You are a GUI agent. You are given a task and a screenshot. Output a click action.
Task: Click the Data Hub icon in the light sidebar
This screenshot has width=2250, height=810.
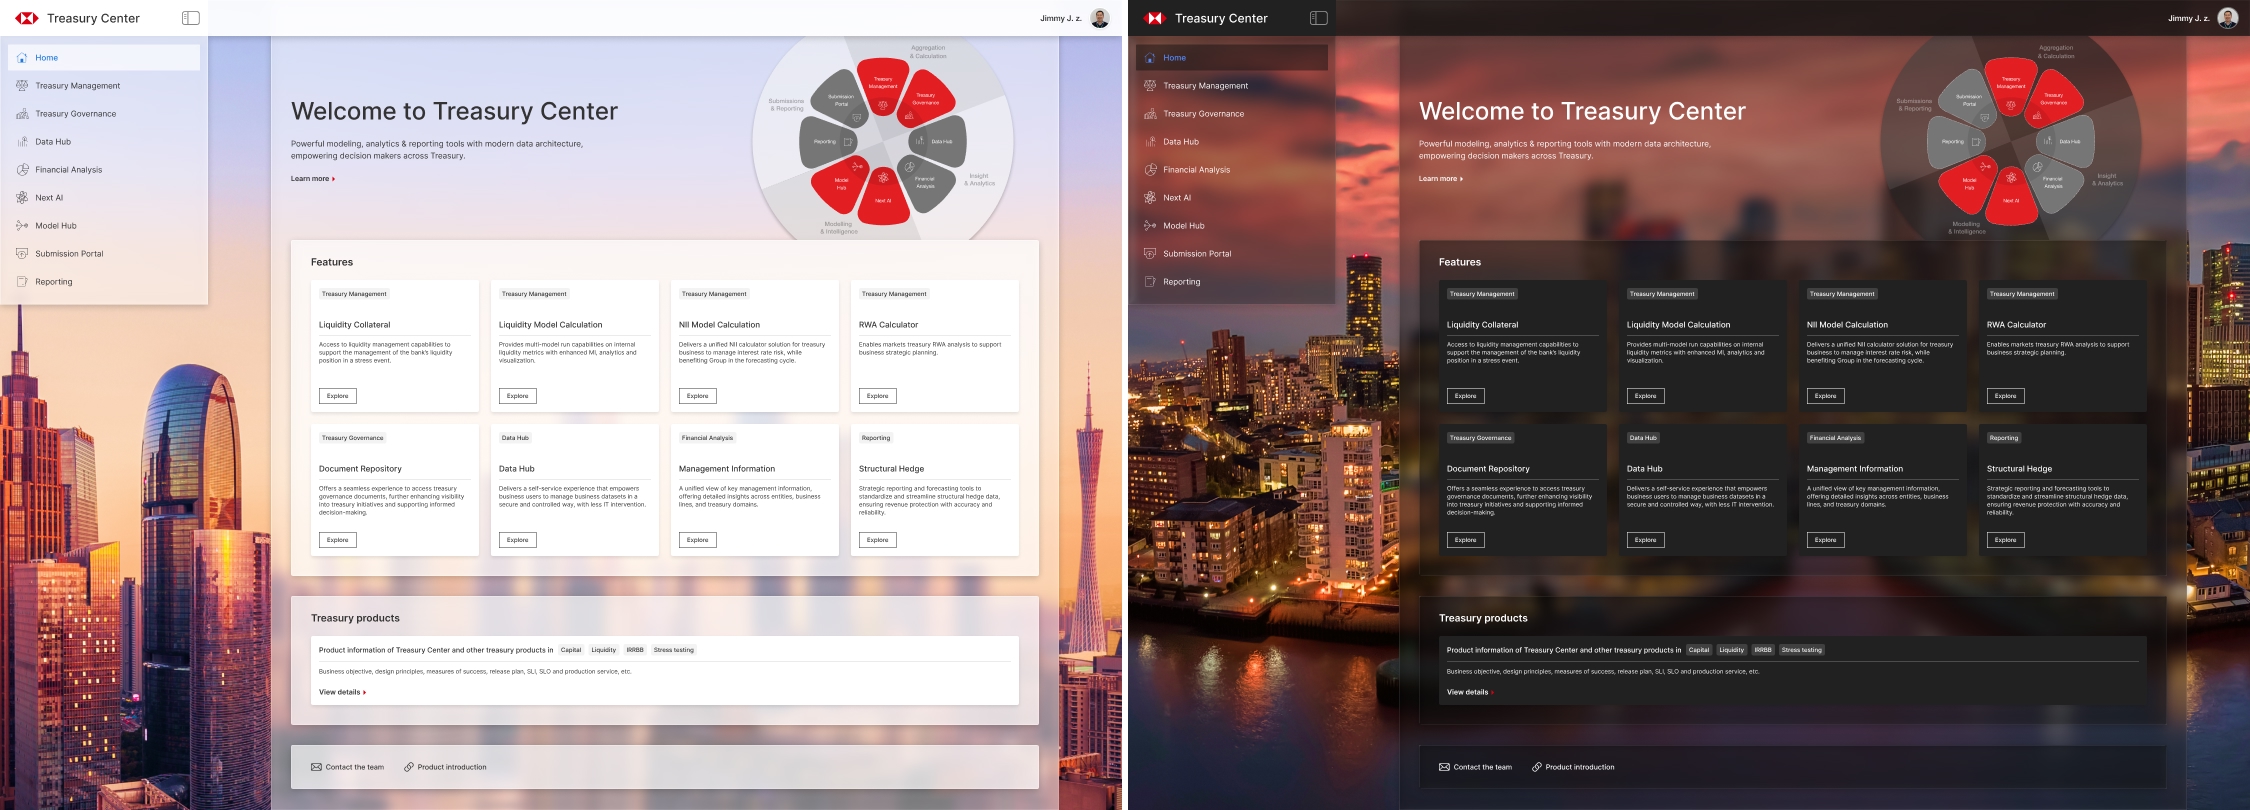click(22, 142)
